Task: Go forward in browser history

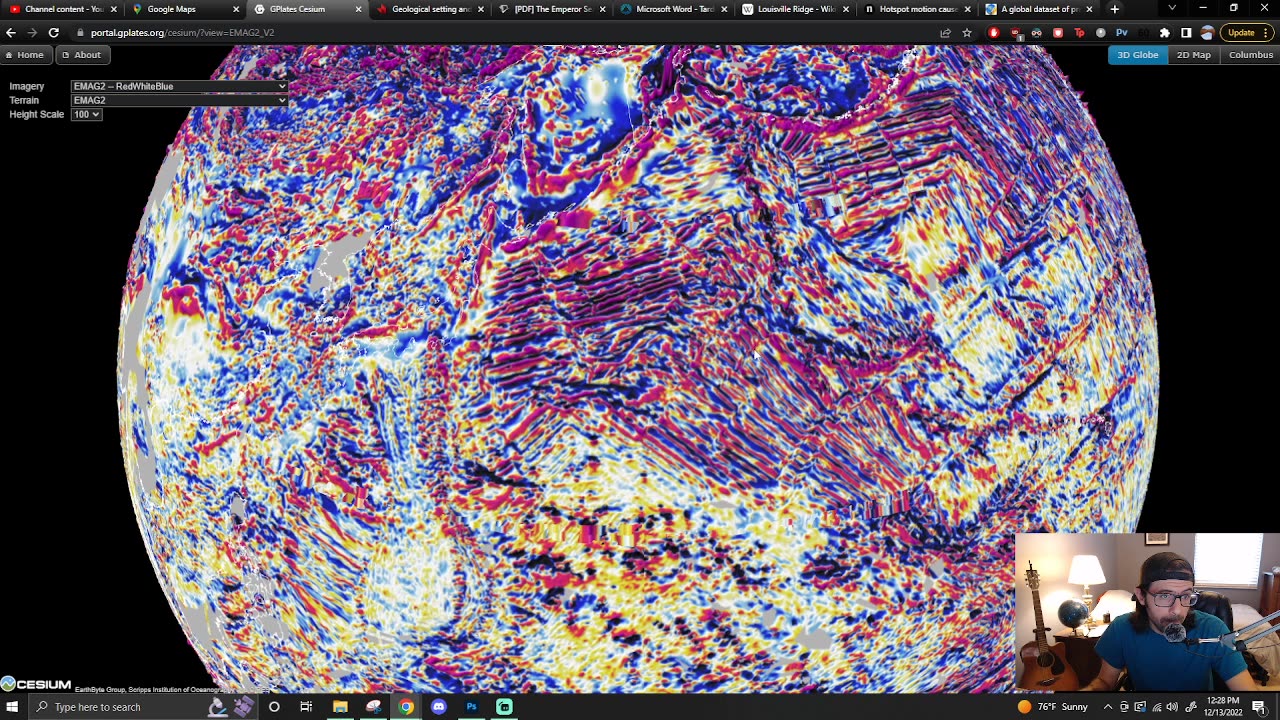Action: (32, 32)
